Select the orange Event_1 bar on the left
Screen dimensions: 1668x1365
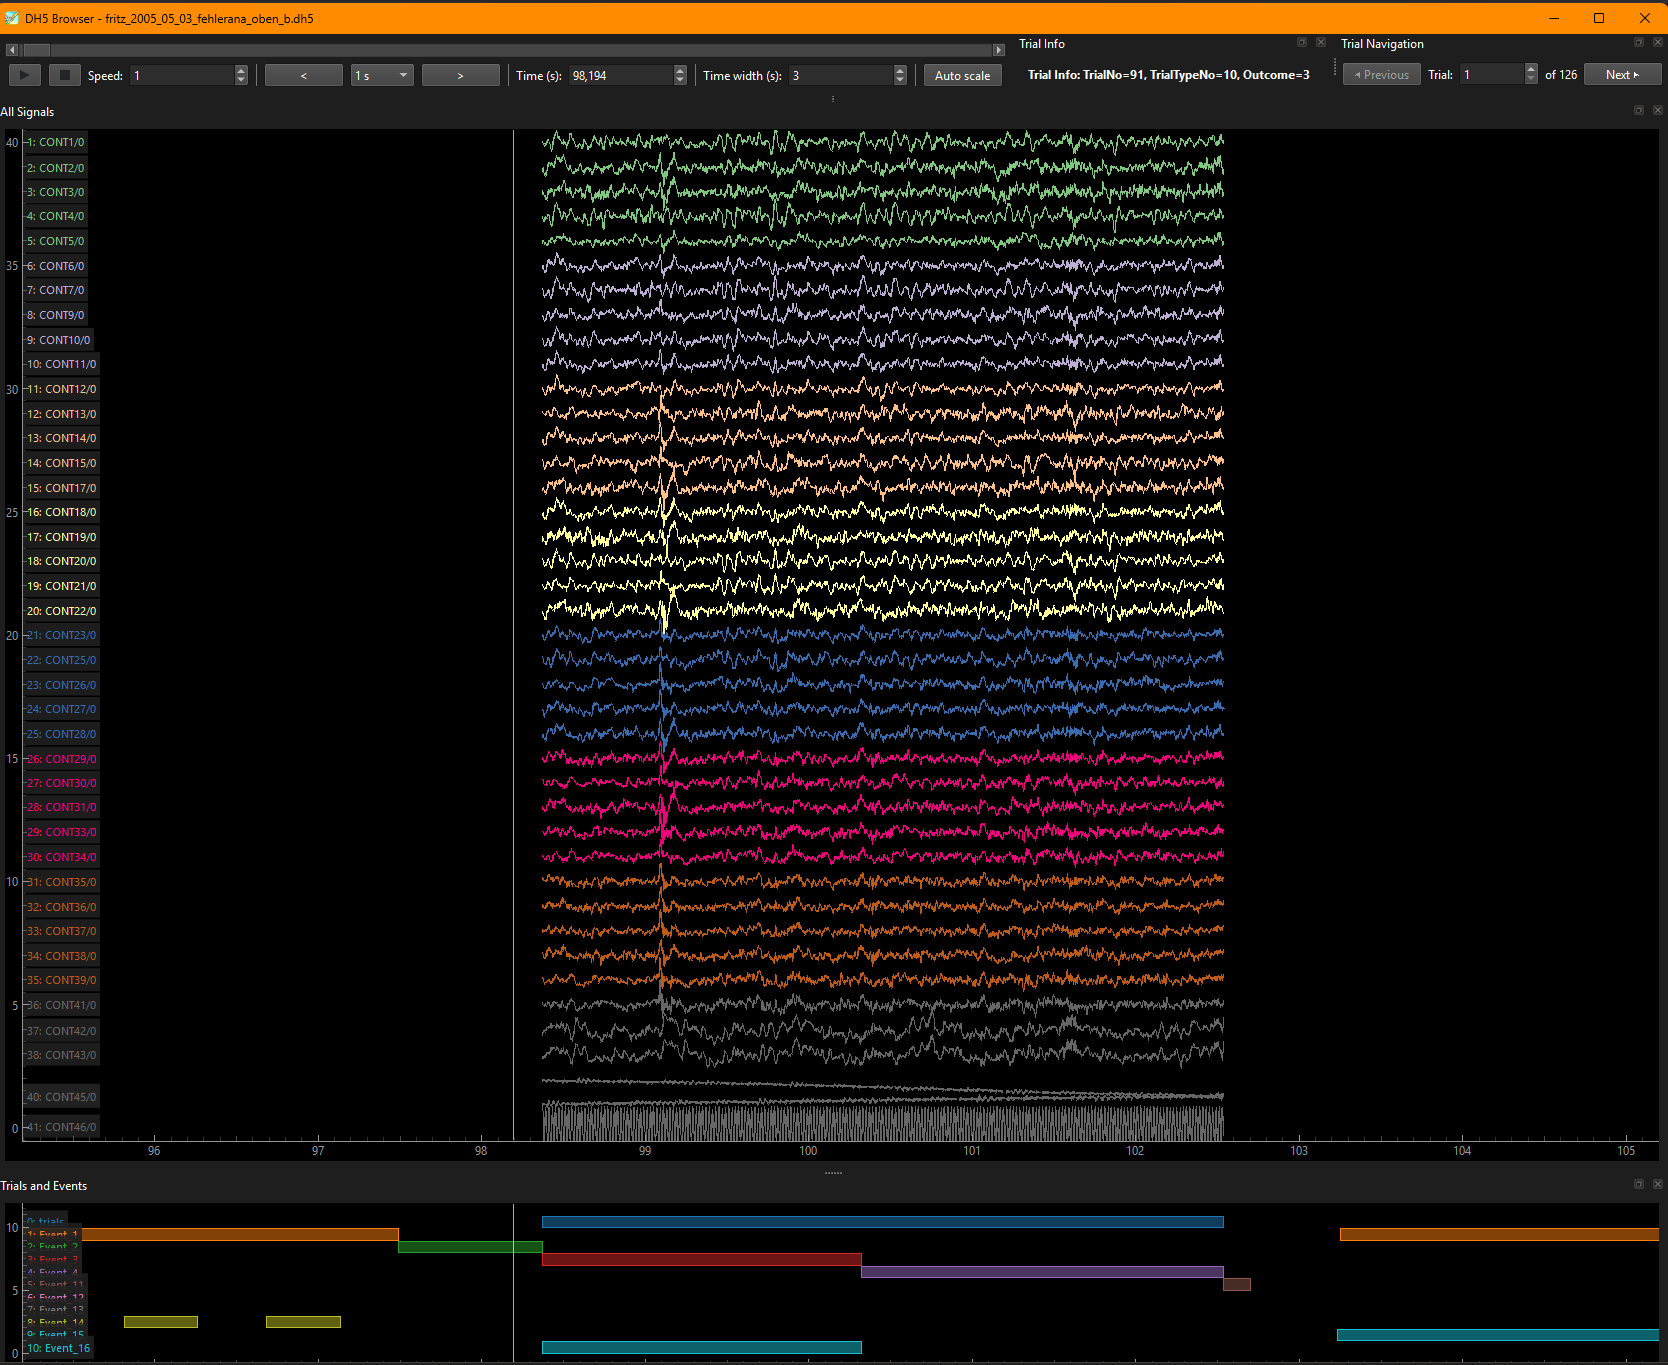(240, 1235)
